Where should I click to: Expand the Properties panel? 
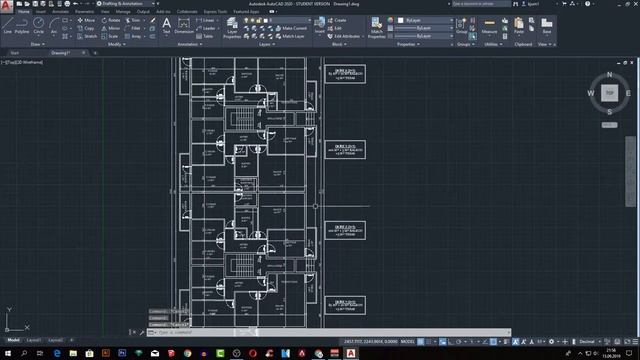pyautogui.click(x=408, y=44)
